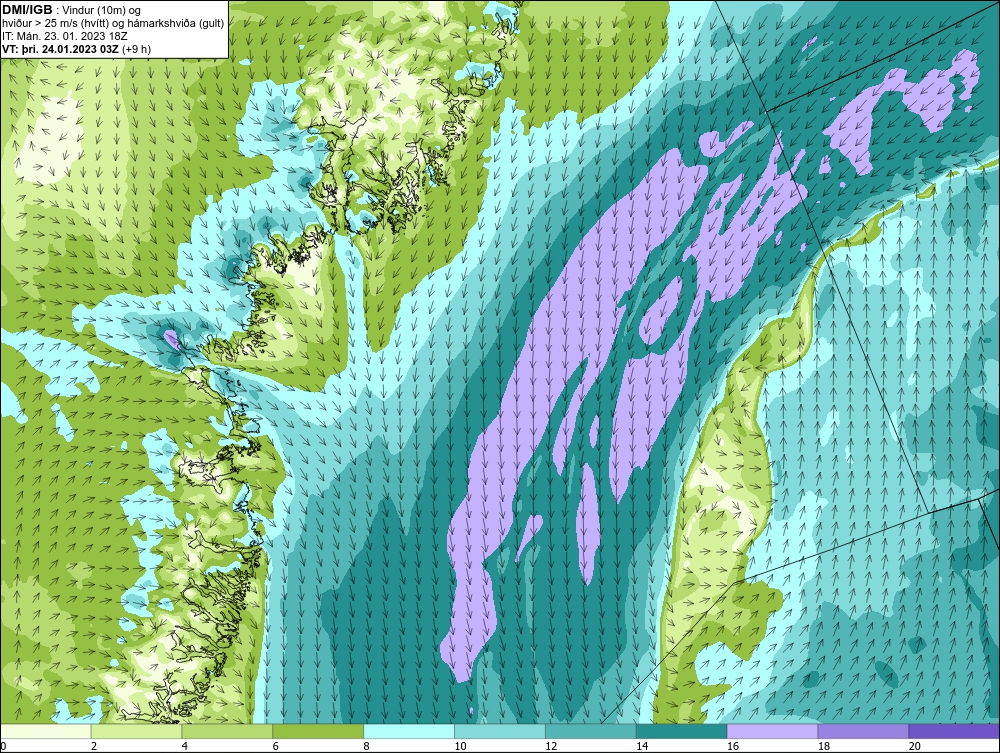Click the legend label '4'
The height and width of the screenshot is (753, 1000).
(184, 746)
